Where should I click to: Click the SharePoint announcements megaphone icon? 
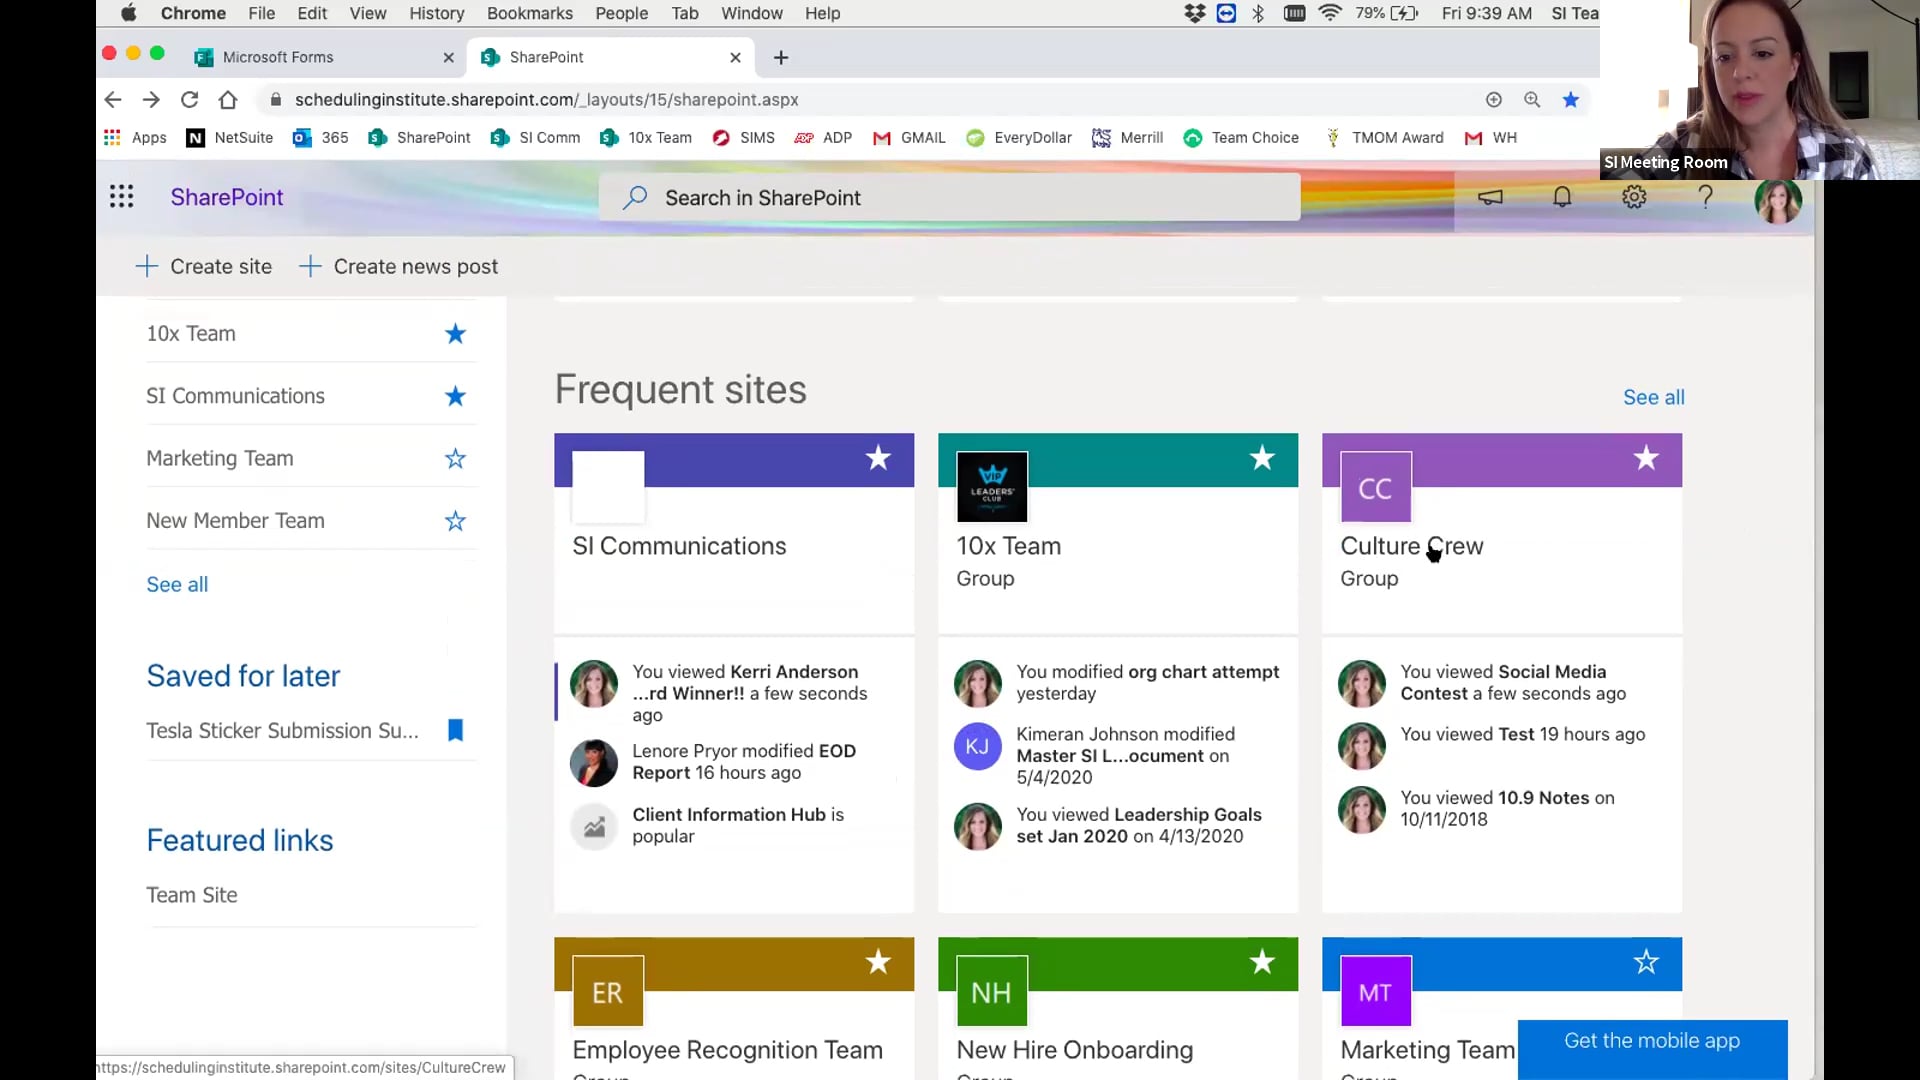point(1489,197)
